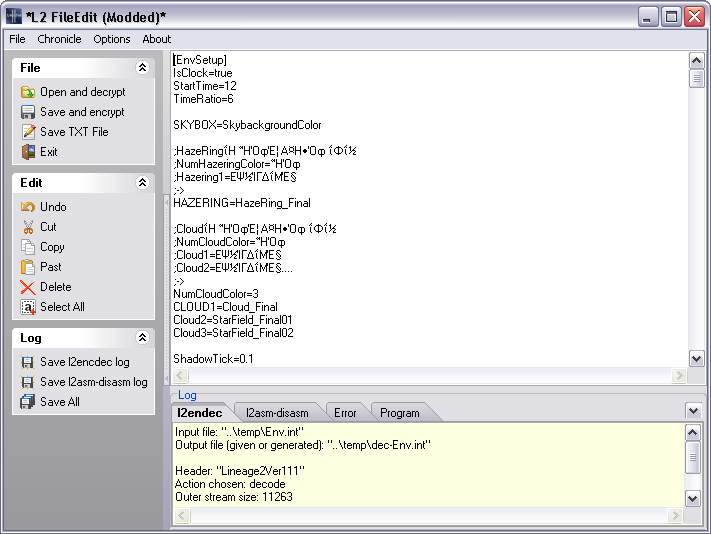Click the Save All log icon
Screen dimensions: 711x534
click(28, 402)
